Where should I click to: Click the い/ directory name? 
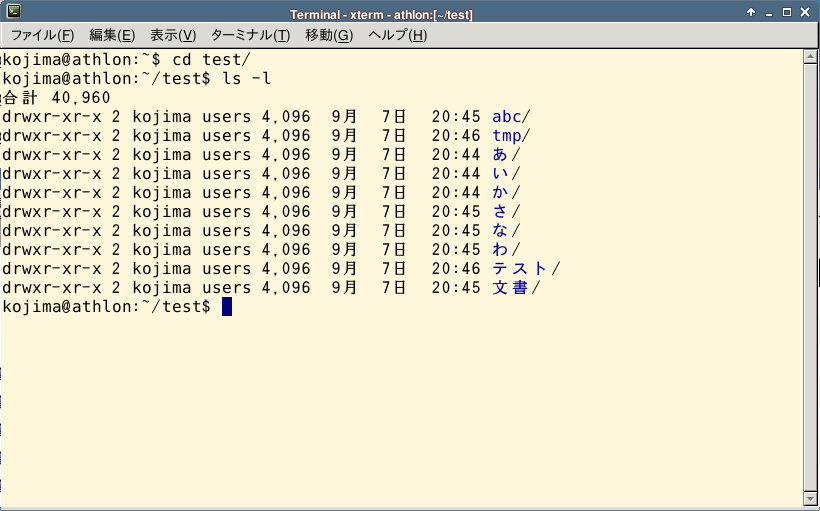[506, 174]
